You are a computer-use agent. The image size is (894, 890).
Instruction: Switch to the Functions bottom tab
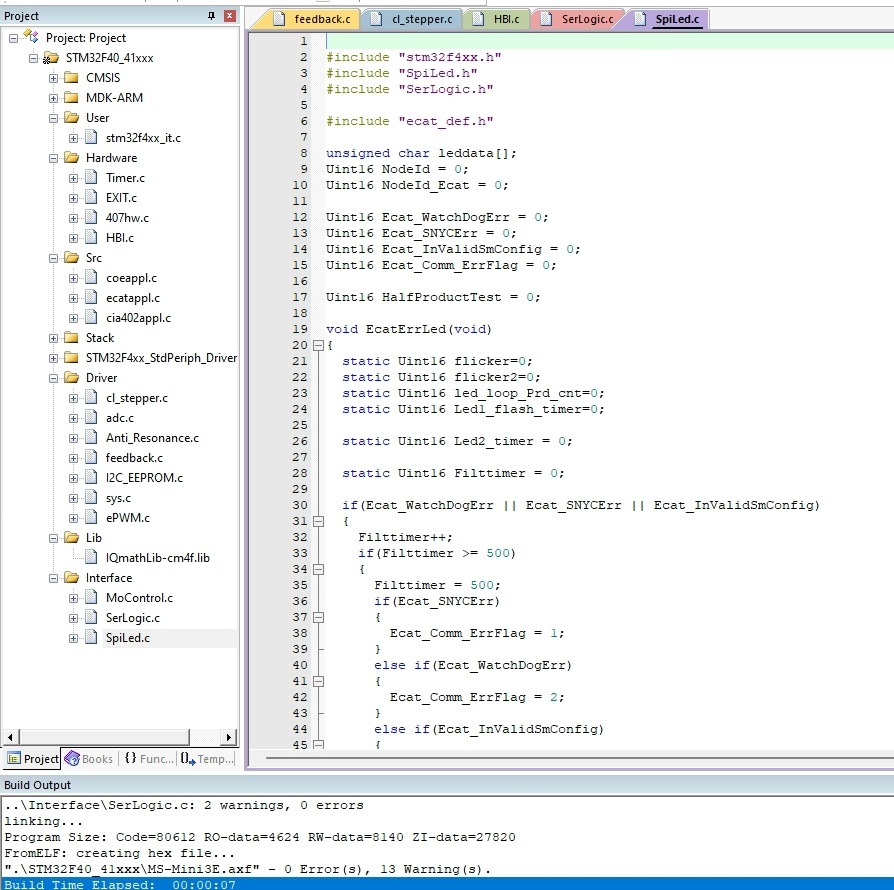149,759
